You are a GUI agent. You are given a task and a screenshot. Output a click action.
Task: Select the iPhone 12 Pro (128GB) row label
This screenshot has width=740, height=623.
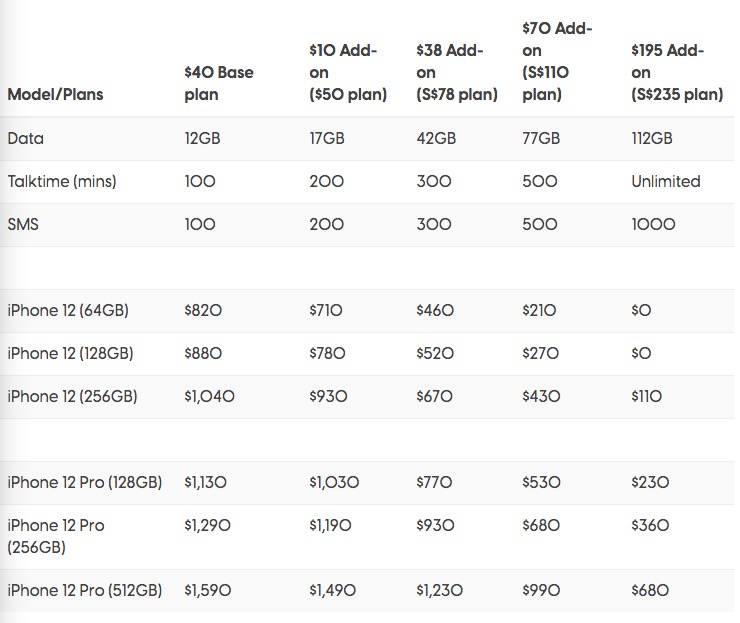click(84, 482)
